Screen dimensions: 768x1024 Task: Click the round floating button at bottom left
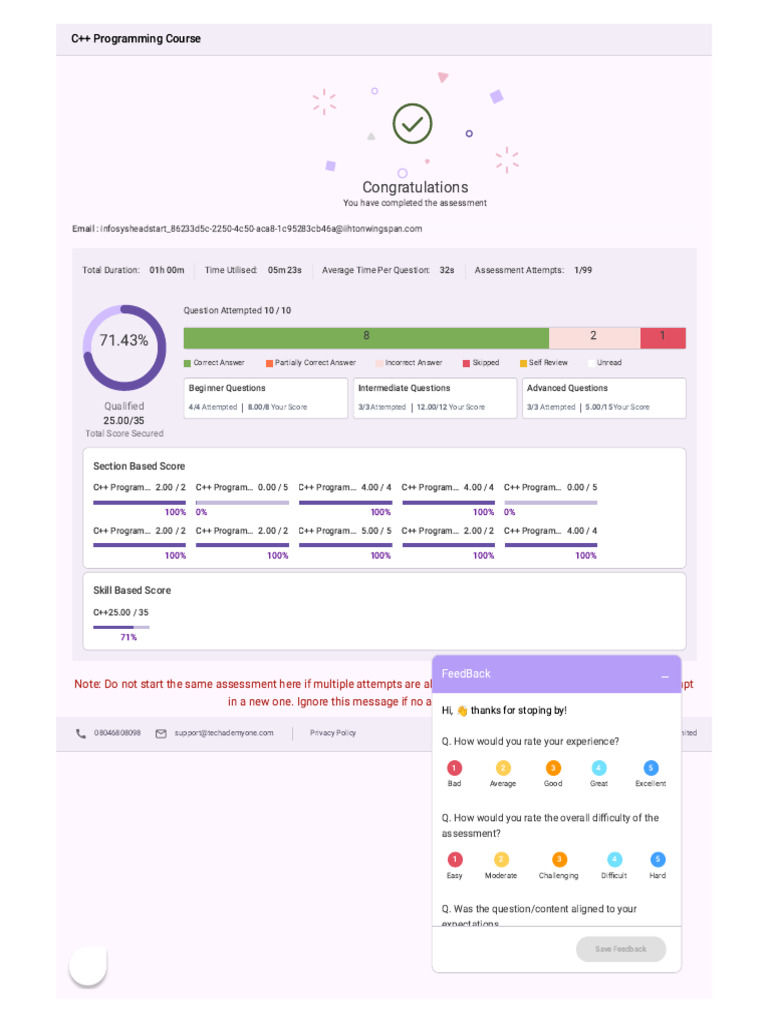[x=88, y=965]
